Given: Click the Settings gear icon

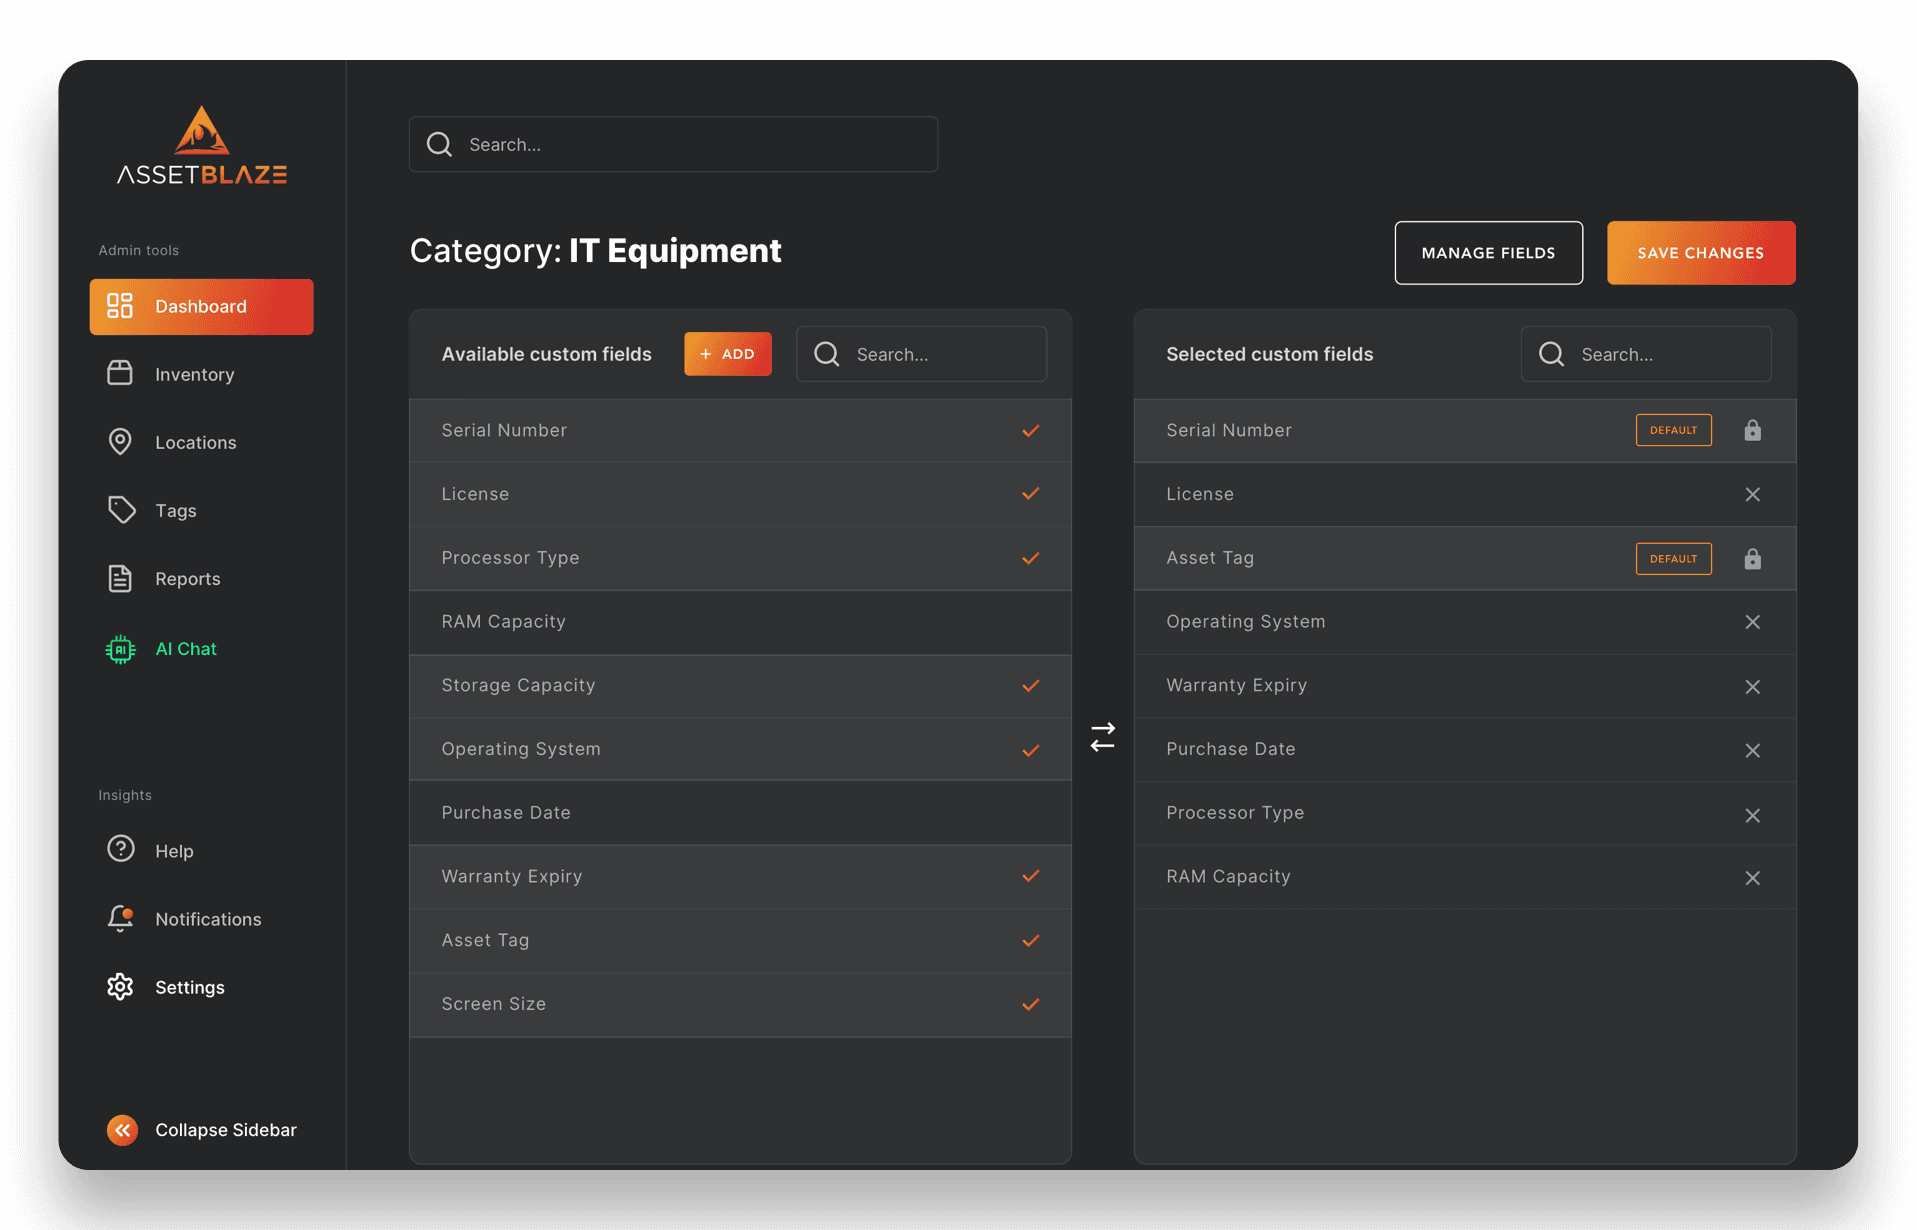Looking at the screenshot, I should tap(120, 987).
